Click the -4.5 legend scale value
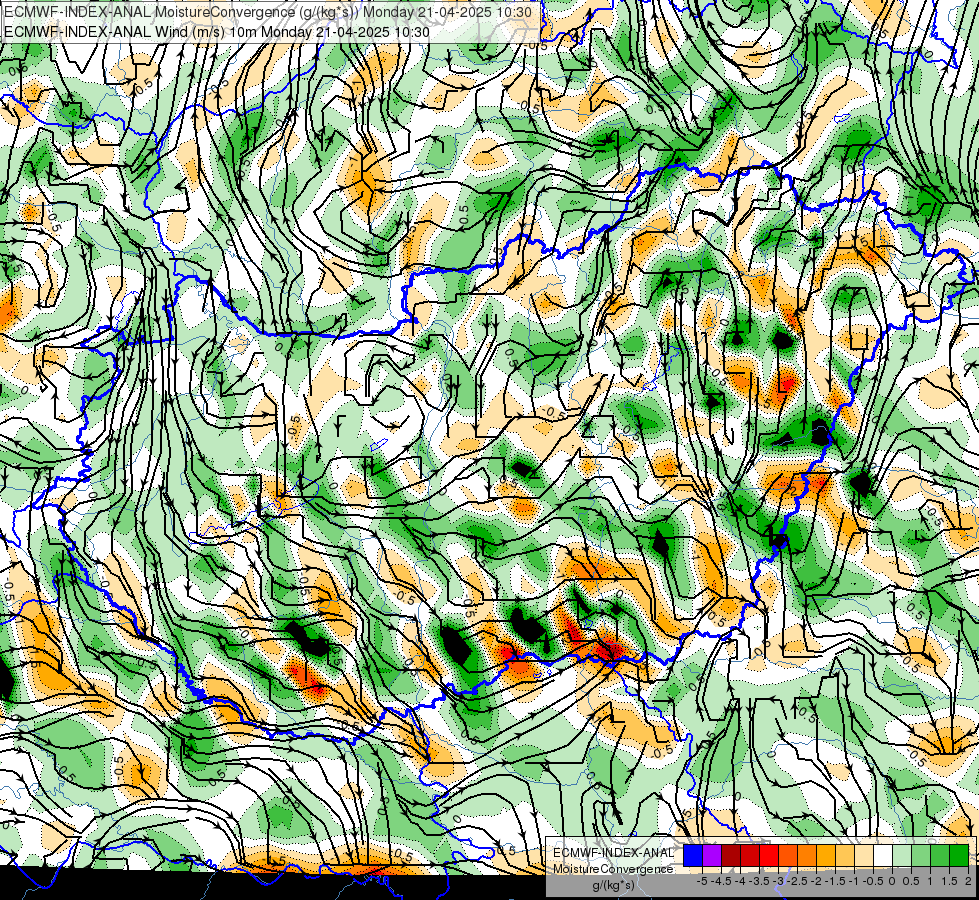 (x=721, y=881)
